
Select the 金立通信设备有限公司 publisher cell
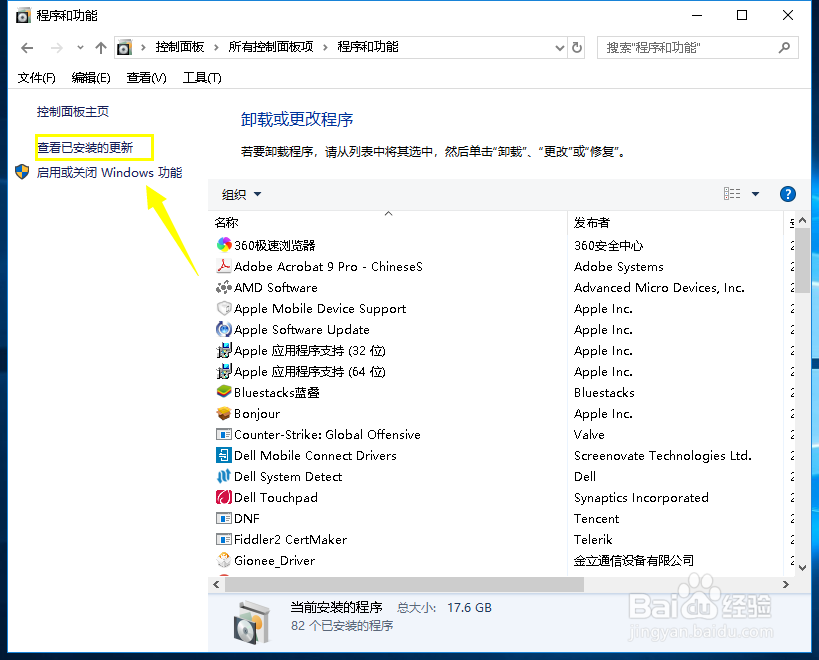pos(634,561)
